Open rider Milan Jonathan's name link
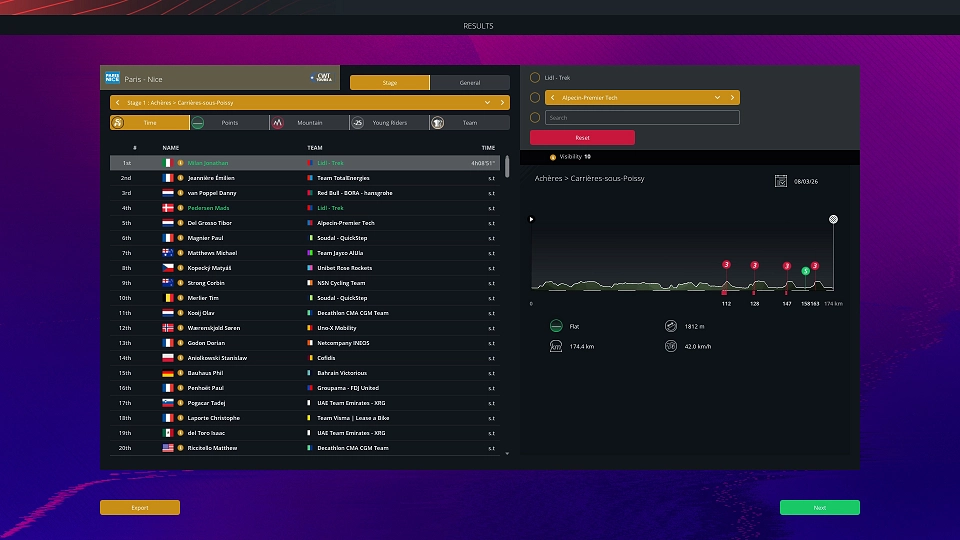This screenshot has width=960, height=540. (208, 163)
